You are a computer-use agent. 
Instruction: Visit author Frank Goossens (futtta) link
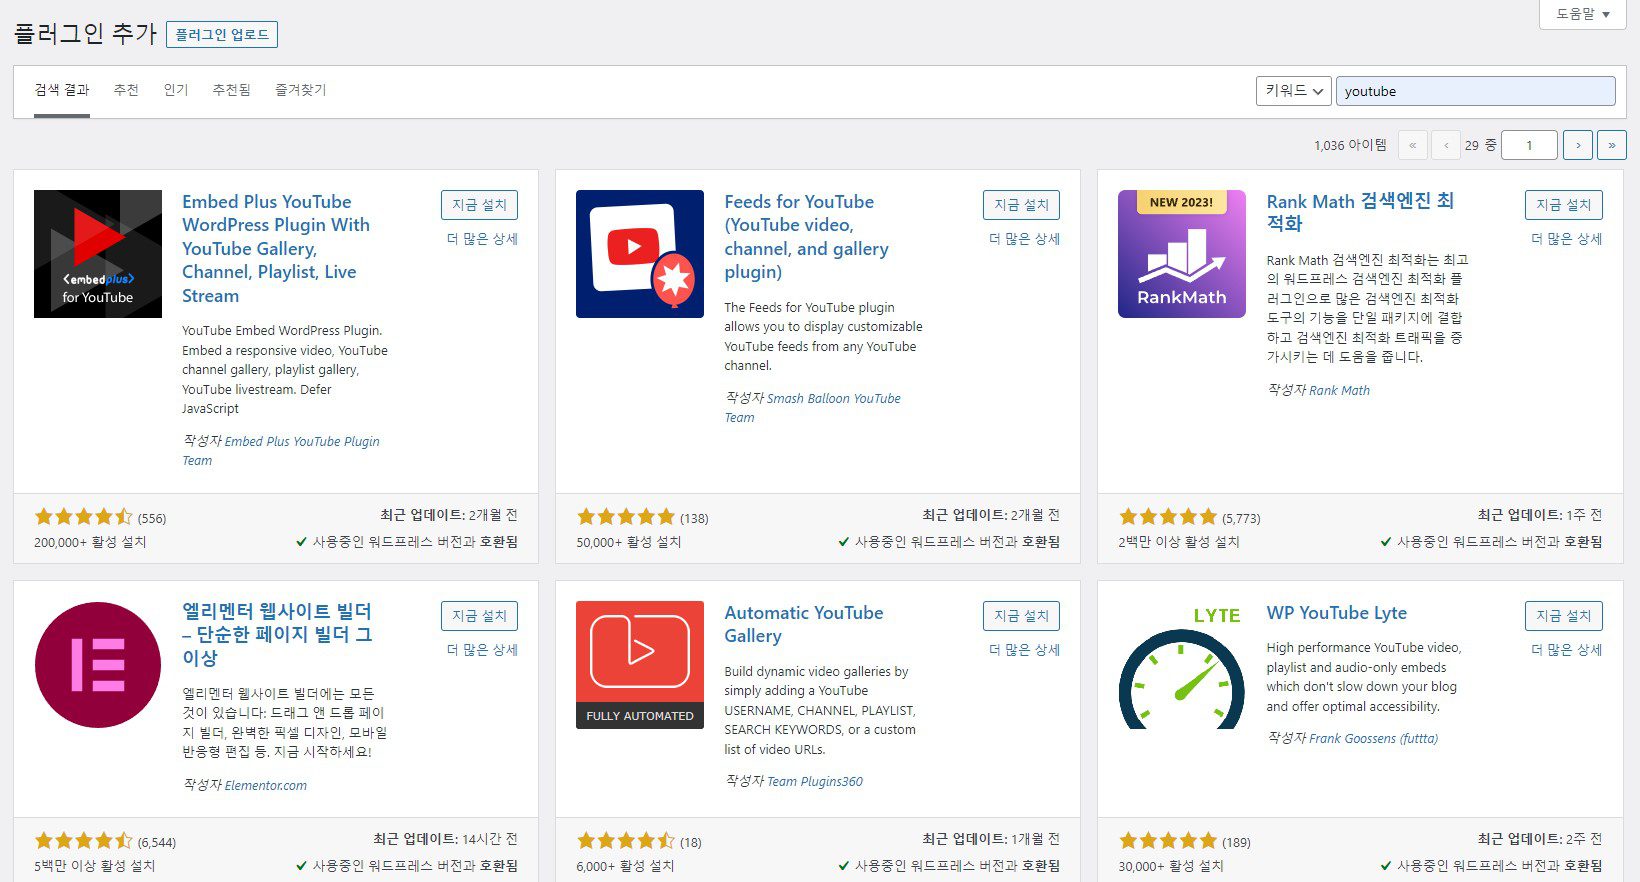coord(1373,739)
